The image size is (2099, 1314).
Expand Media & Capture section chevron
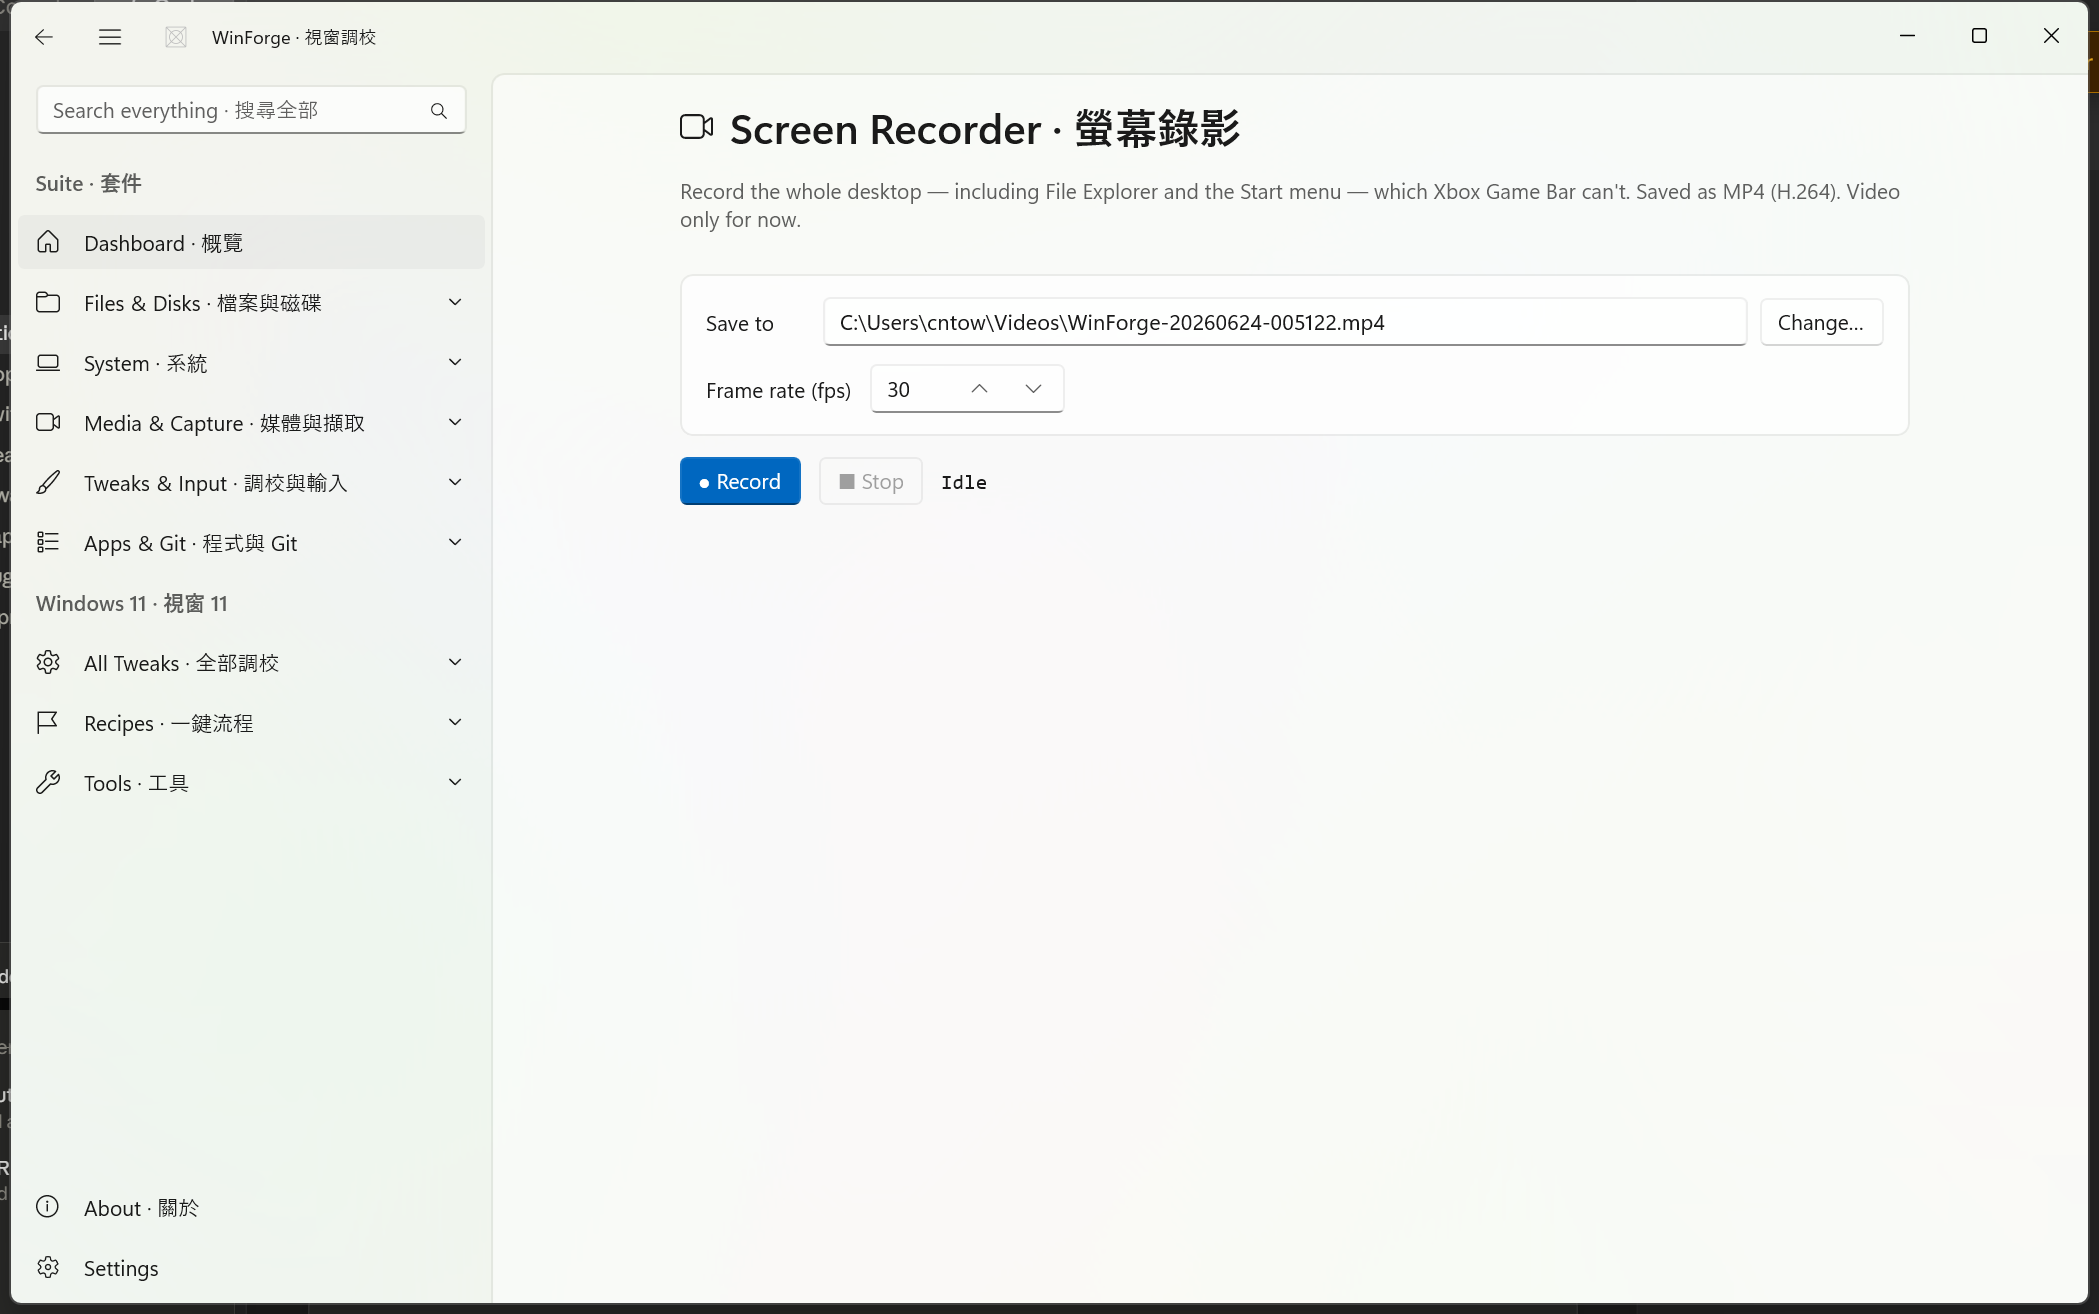coord(455,422)
